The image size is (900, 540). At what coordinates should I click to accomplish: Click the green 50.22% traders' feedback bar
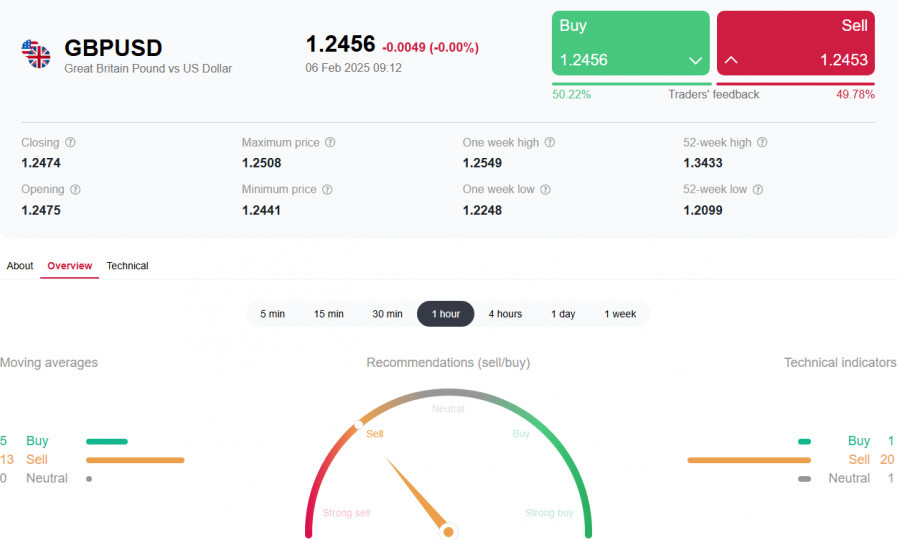(x=631, y=84)
